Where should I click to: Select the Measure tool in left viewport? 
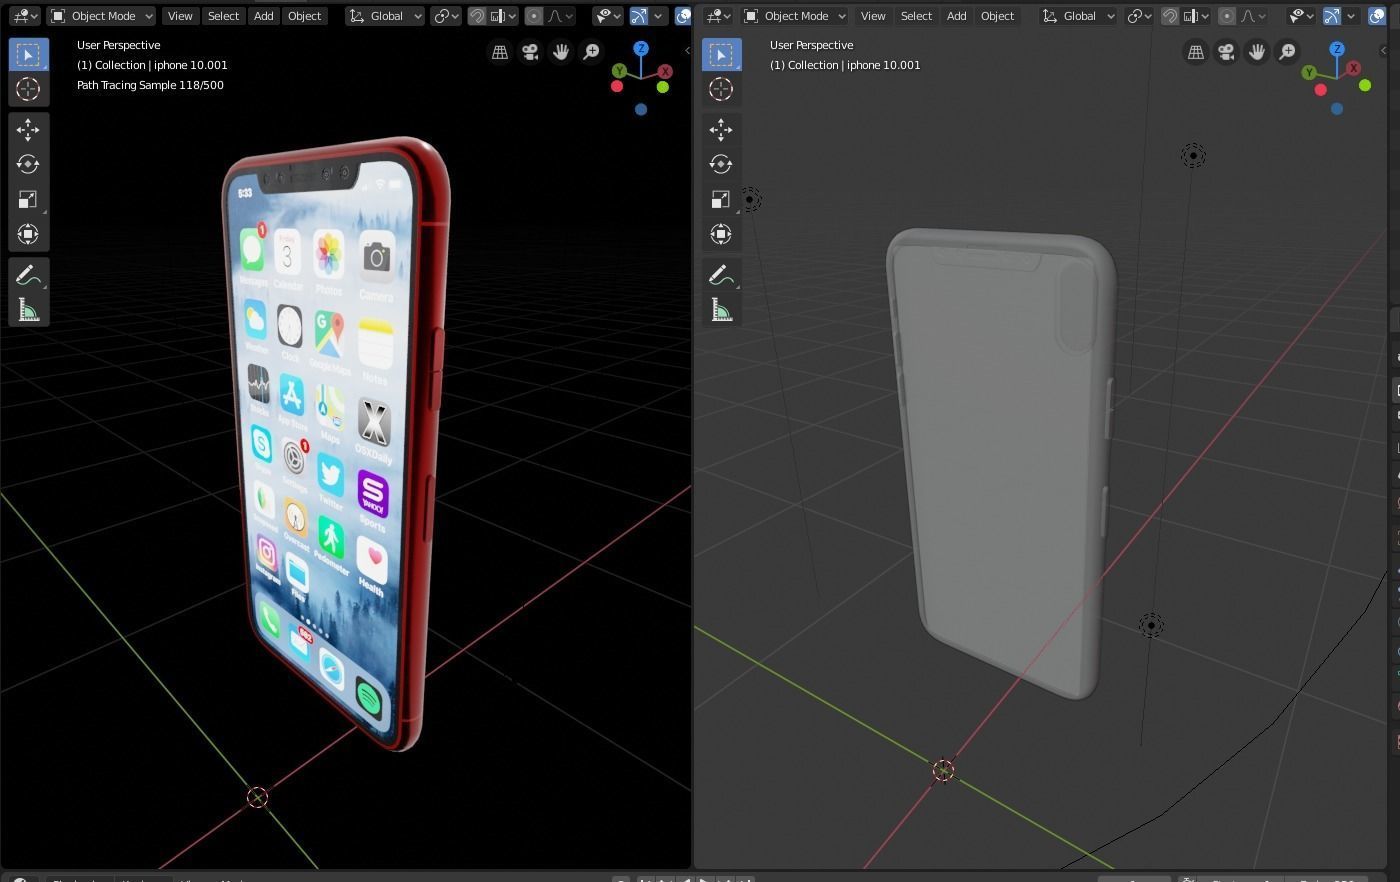pos(28,310)
